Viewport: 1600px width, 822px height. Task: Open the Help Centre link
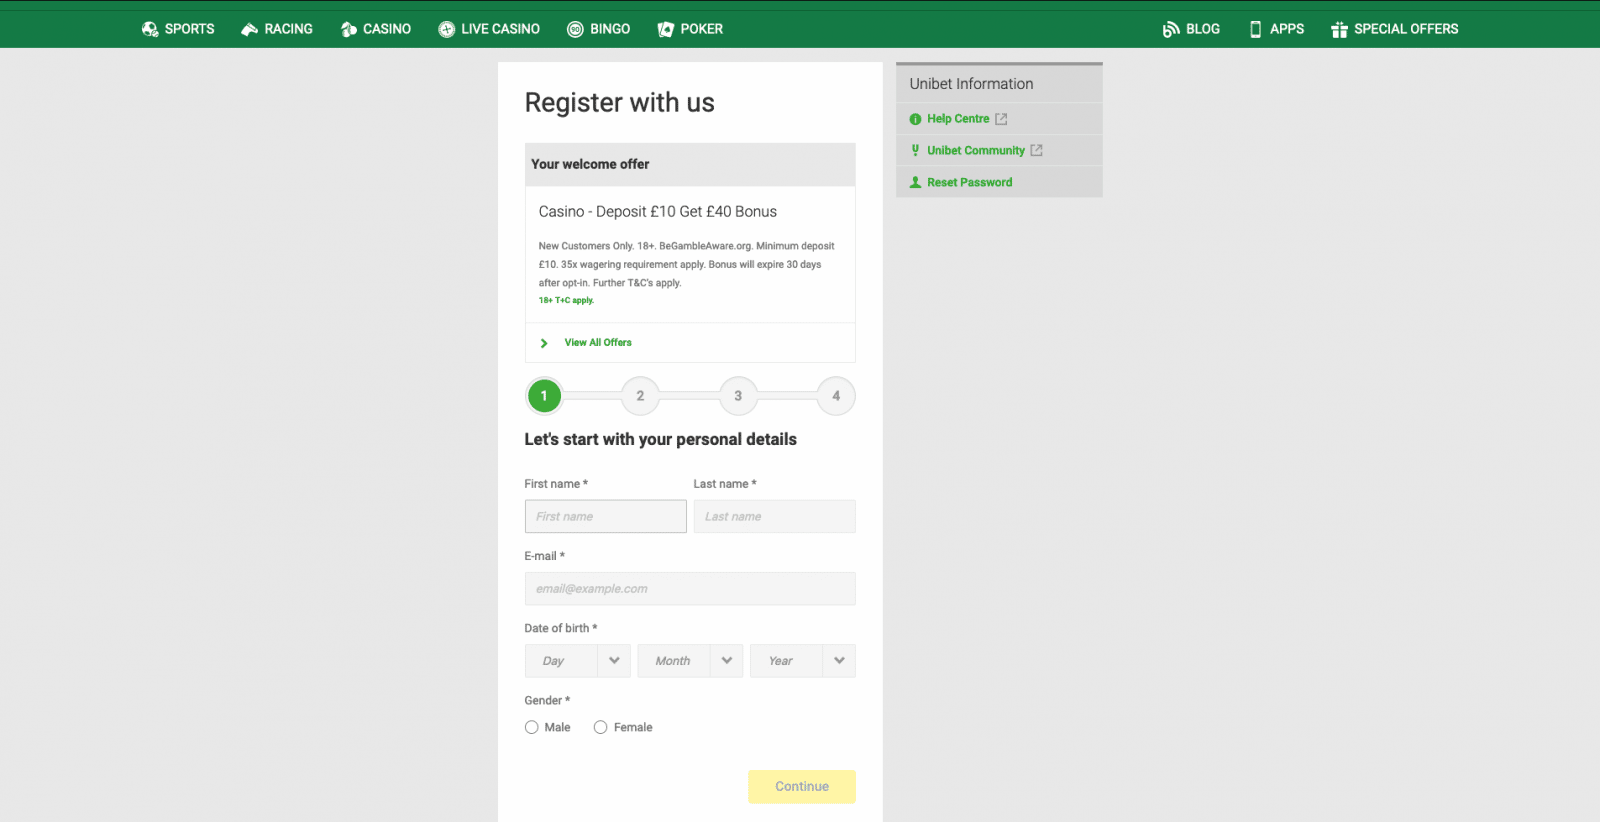[x=958, y=119]
